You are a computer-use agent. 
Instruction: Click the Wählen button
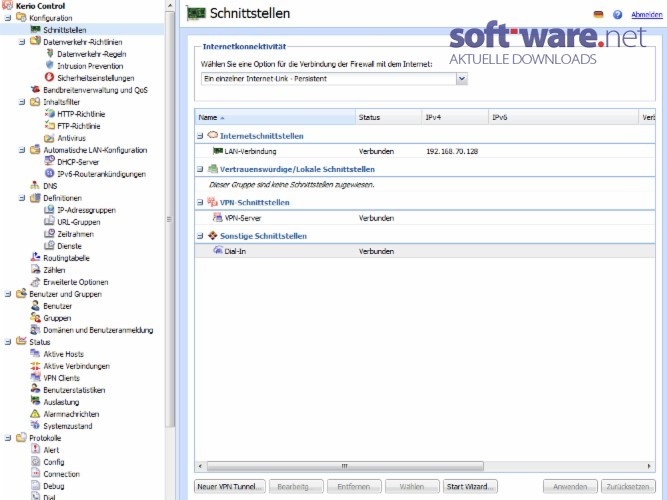pos(412,486)
